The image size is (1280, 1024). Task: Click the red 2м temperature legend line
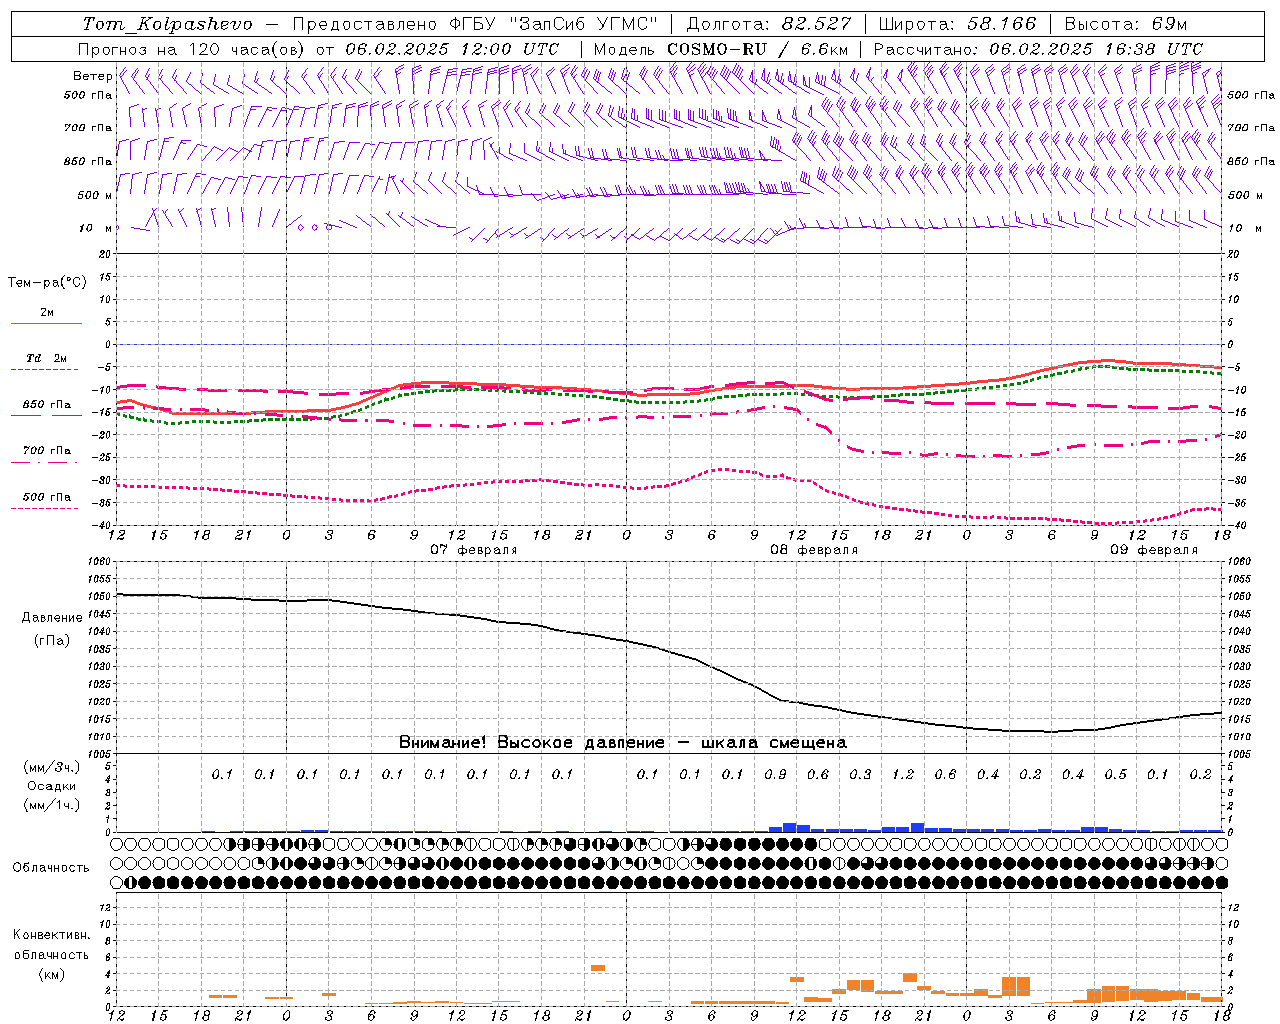(x=47, y=323)
